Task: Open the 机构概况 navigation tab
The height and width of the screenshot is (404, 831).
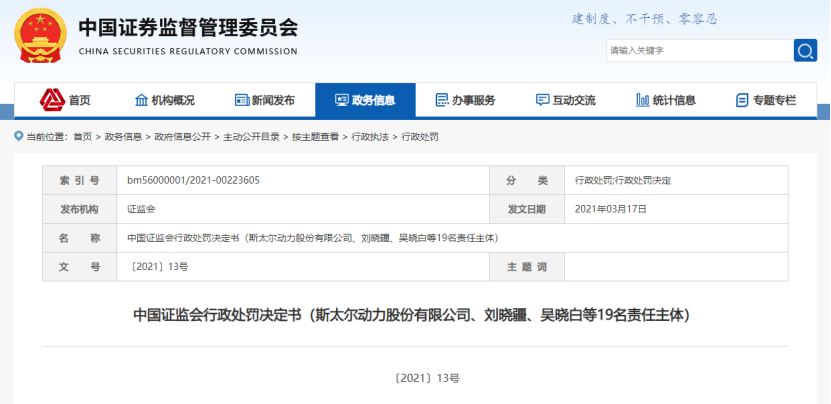Action: [x=165, y=100]
